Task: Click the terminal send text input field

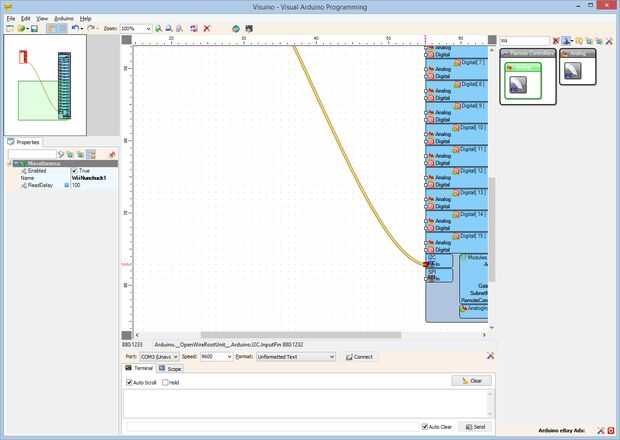Action: (x=272, y=427)
